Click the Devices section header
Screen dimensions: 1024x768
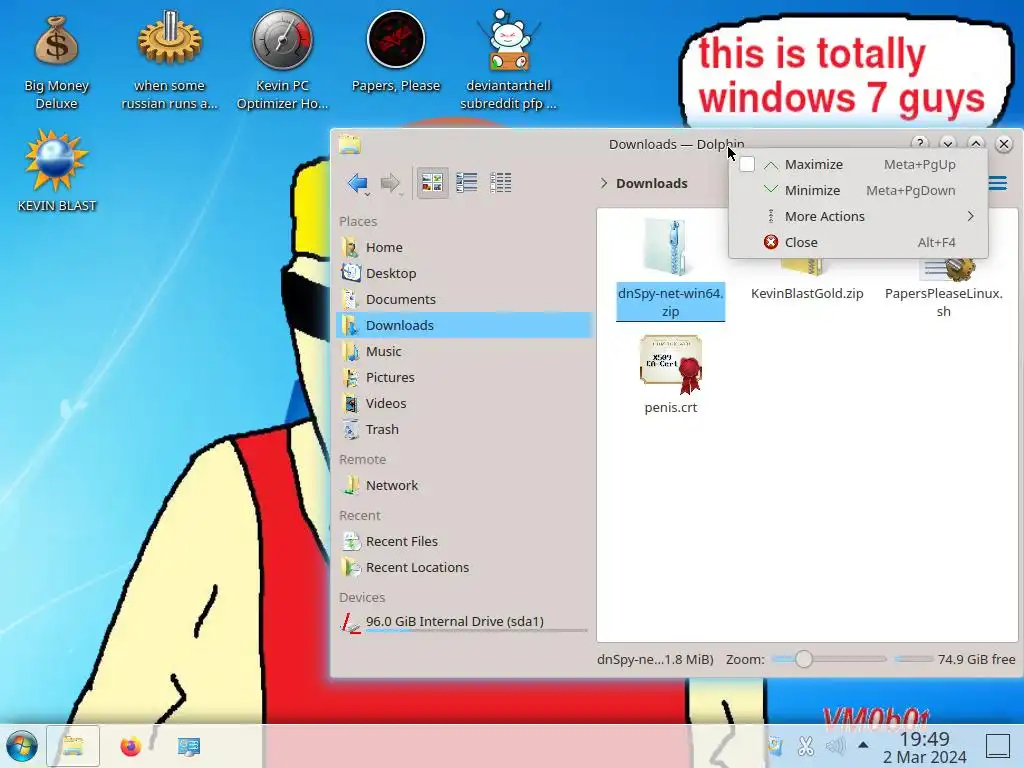362,598
